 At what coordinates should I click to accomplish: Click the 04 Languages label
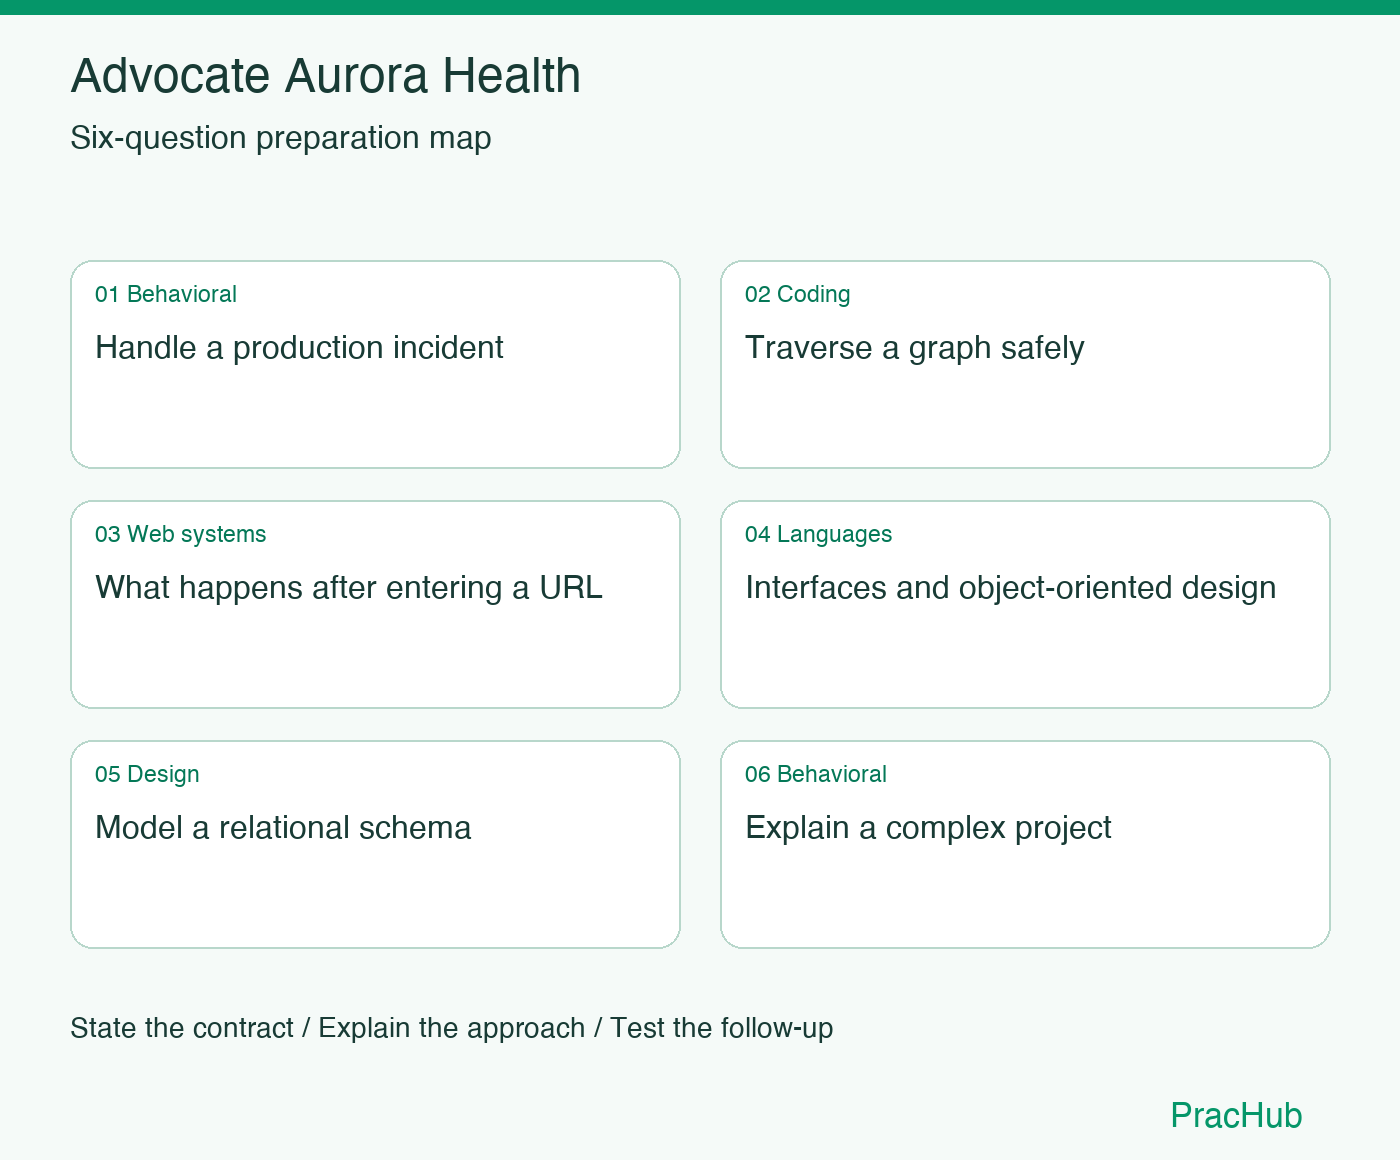tap(819, 534)
